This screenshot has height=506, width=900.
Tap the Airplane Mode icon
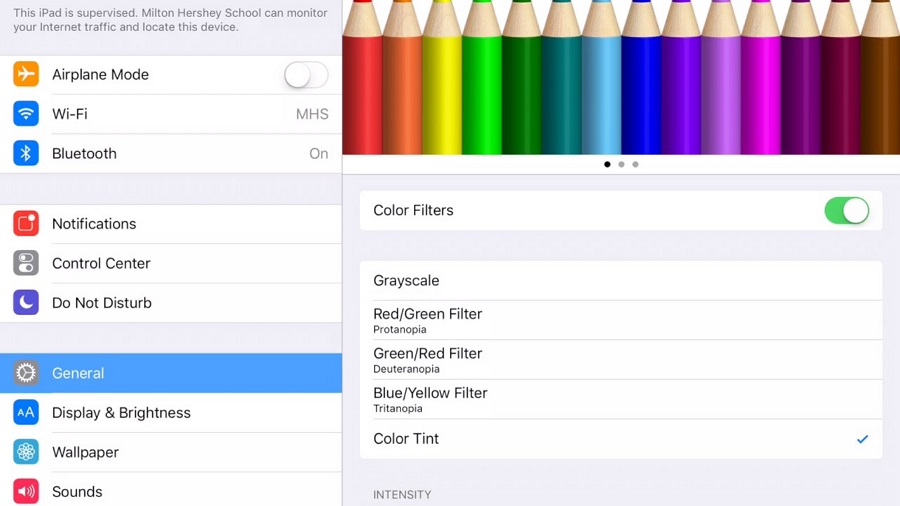pyautogui.click(x=26, y=74)
